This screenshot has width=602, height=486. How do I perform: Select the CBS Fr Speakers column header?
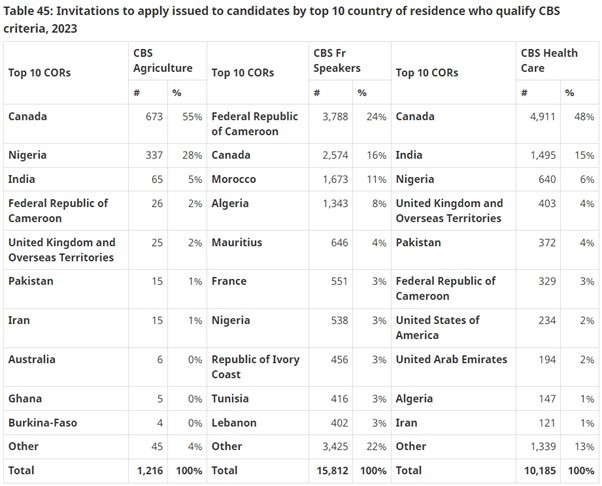337,61
